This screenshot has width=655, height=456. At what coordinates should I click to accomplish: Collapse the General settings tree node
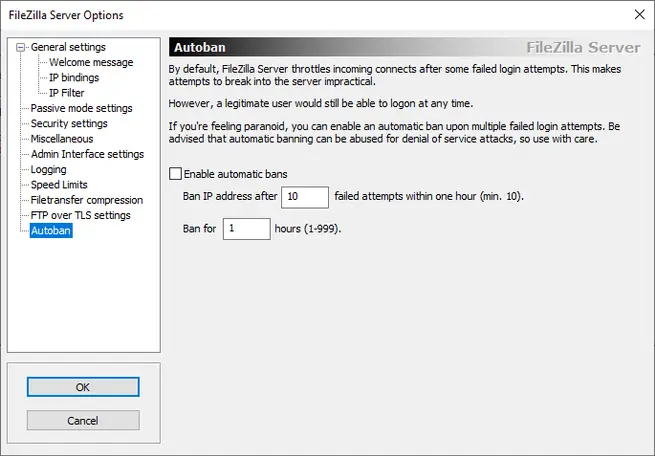pos(22,47)
